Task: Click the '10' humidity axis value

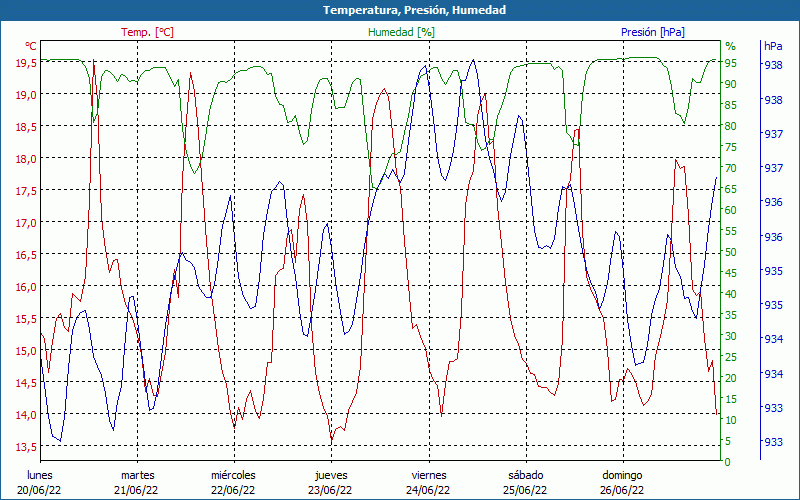Action: (x=731, y=420)
